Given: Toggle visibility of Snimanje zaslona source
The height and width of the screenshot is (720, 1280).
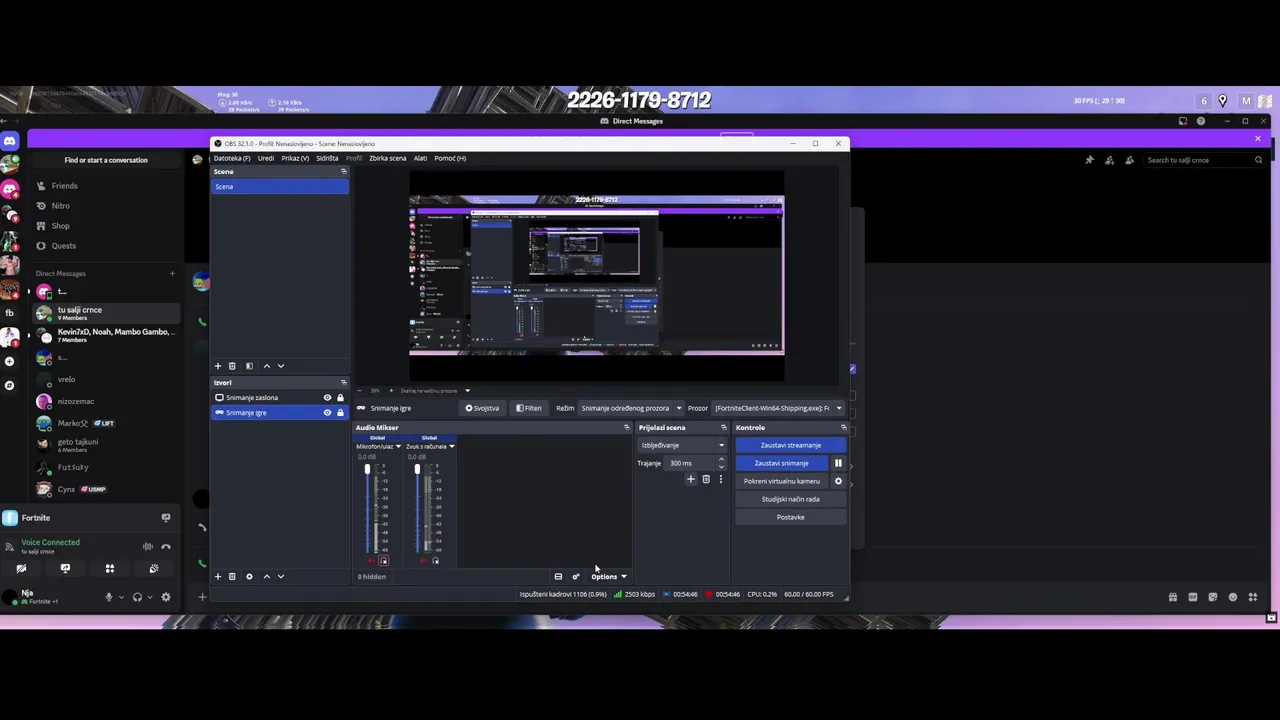Looking at the screenshot, I should coord(327,397).
